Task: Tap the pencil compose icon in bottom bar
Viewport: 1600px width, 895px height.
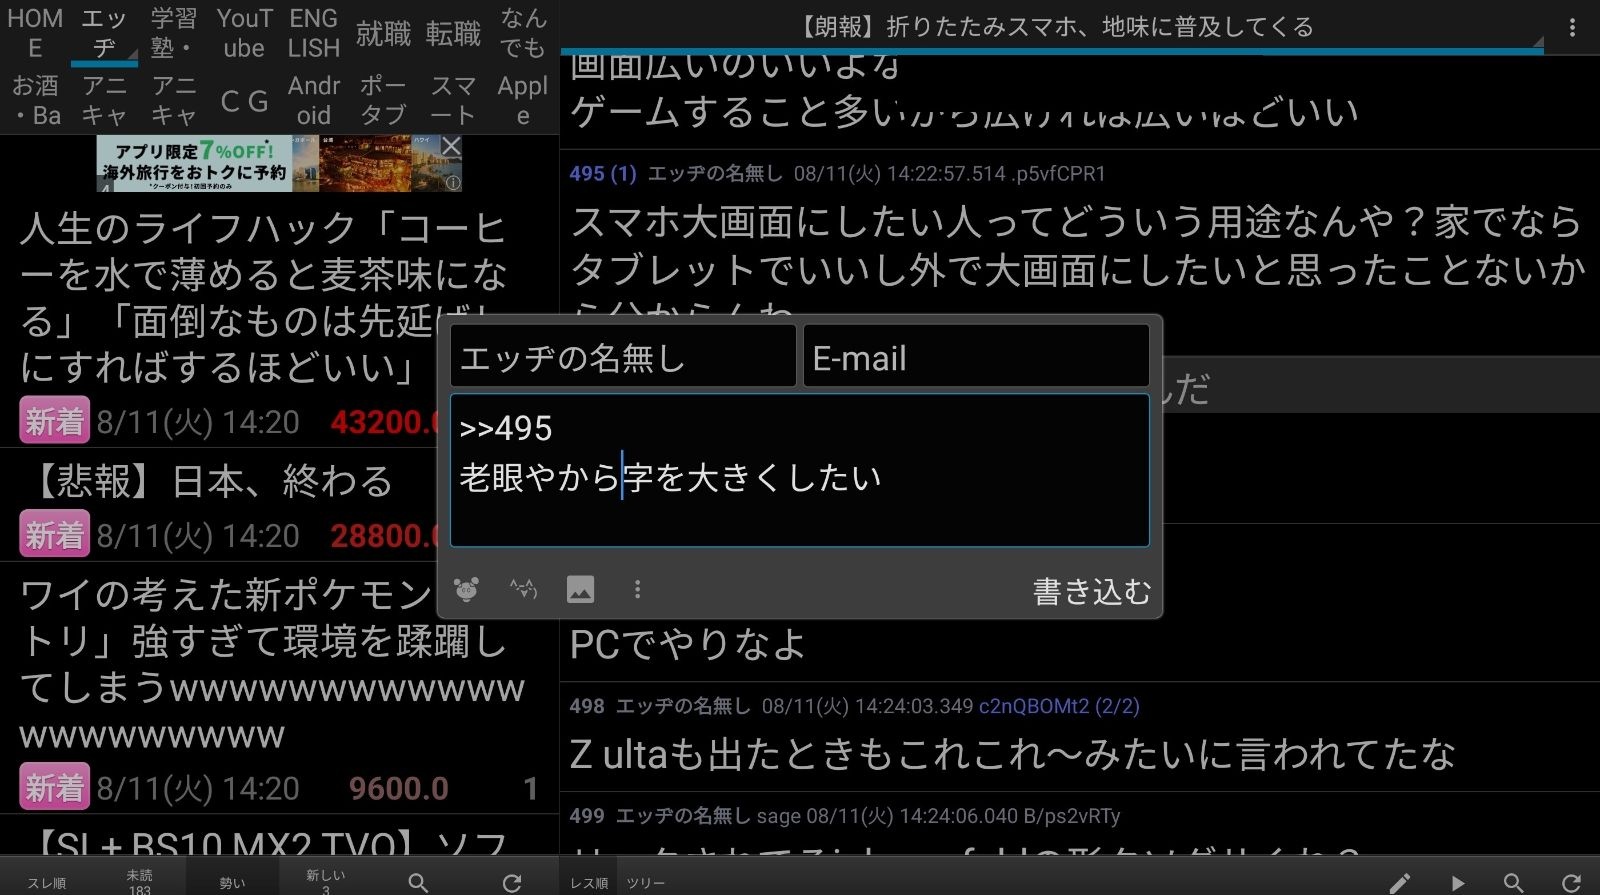Action: pos(1400,882)
